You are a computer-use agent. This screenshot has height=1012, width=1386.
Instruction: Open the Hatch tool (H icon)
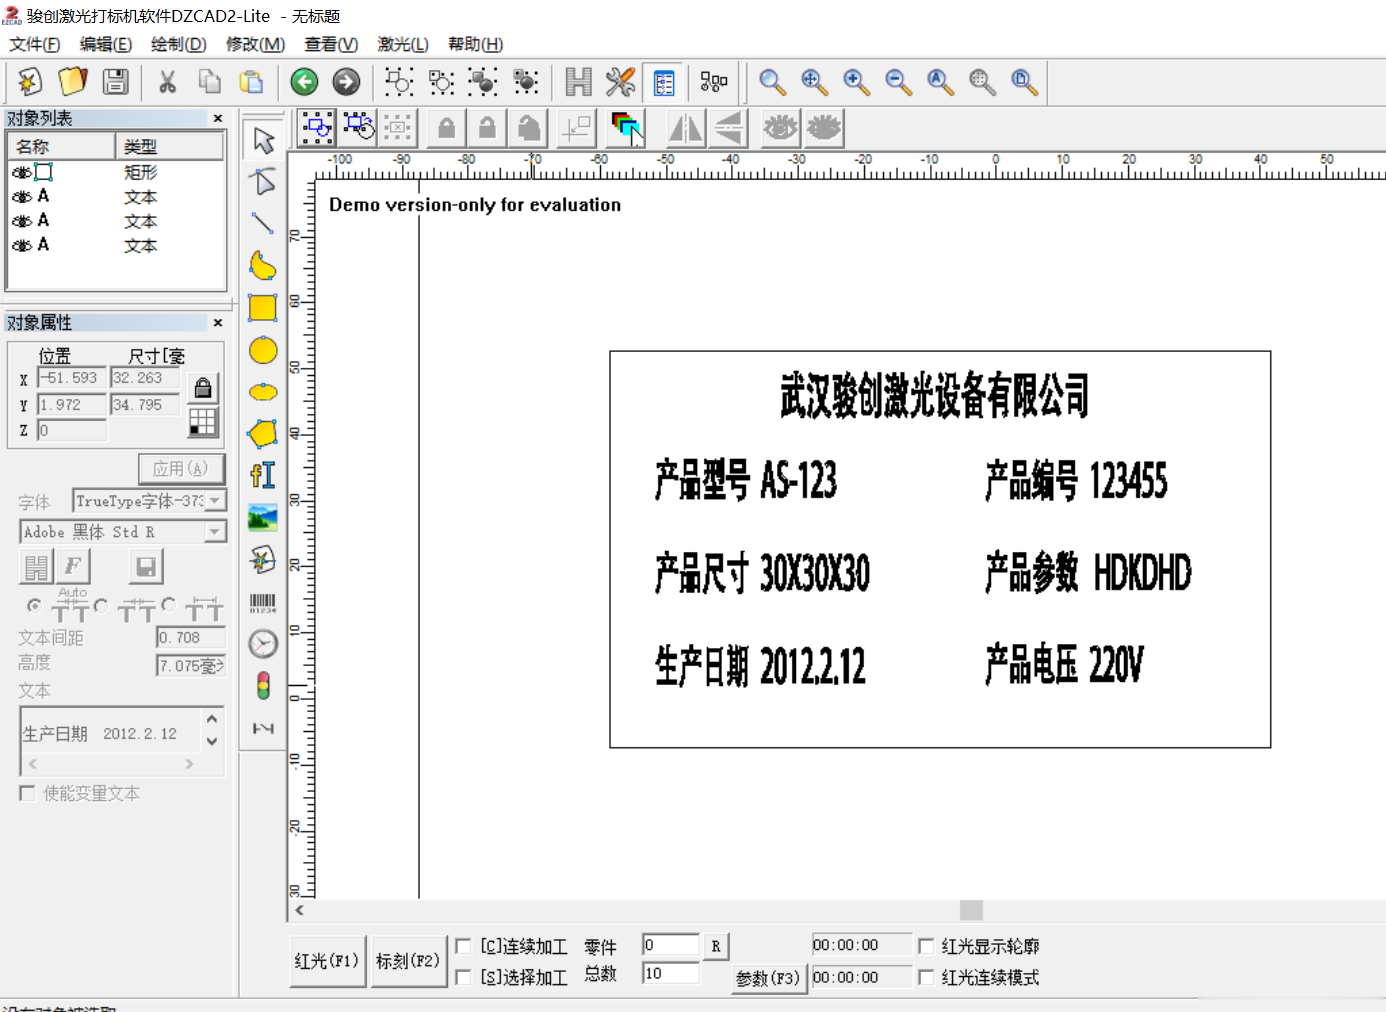click(578, 82)
